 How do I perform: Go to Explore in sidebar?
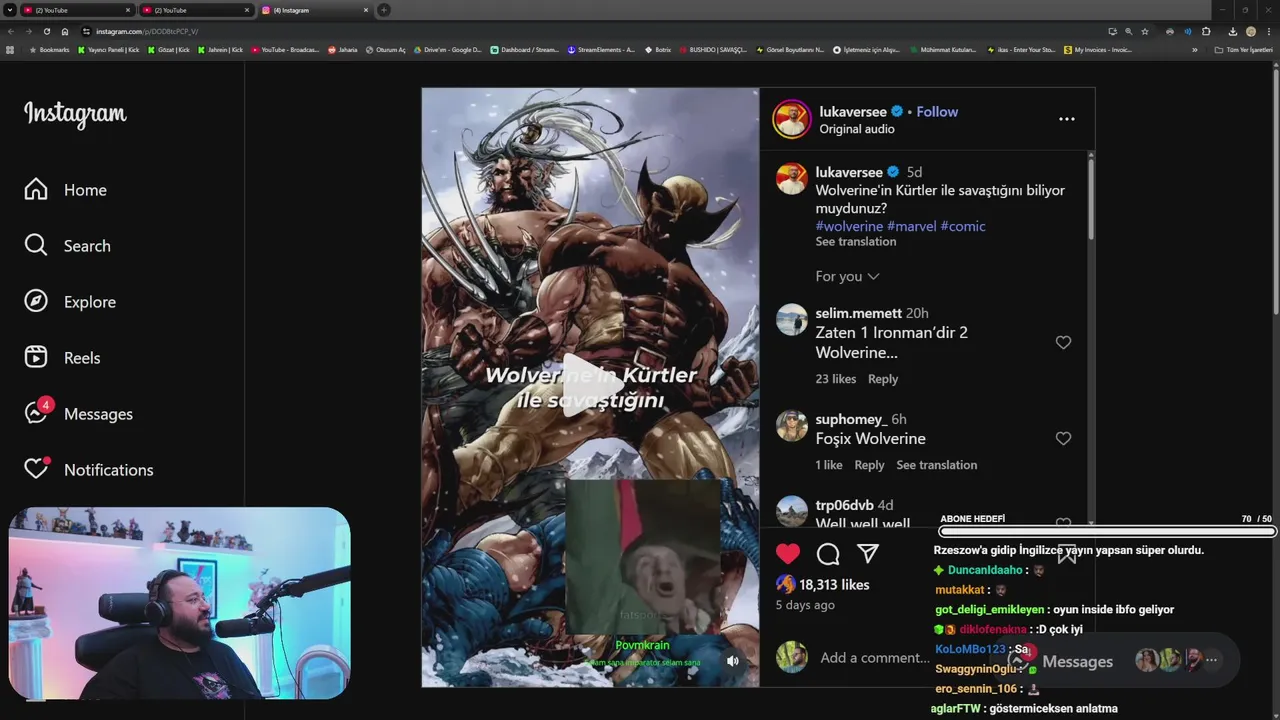(x=70, y=302)
